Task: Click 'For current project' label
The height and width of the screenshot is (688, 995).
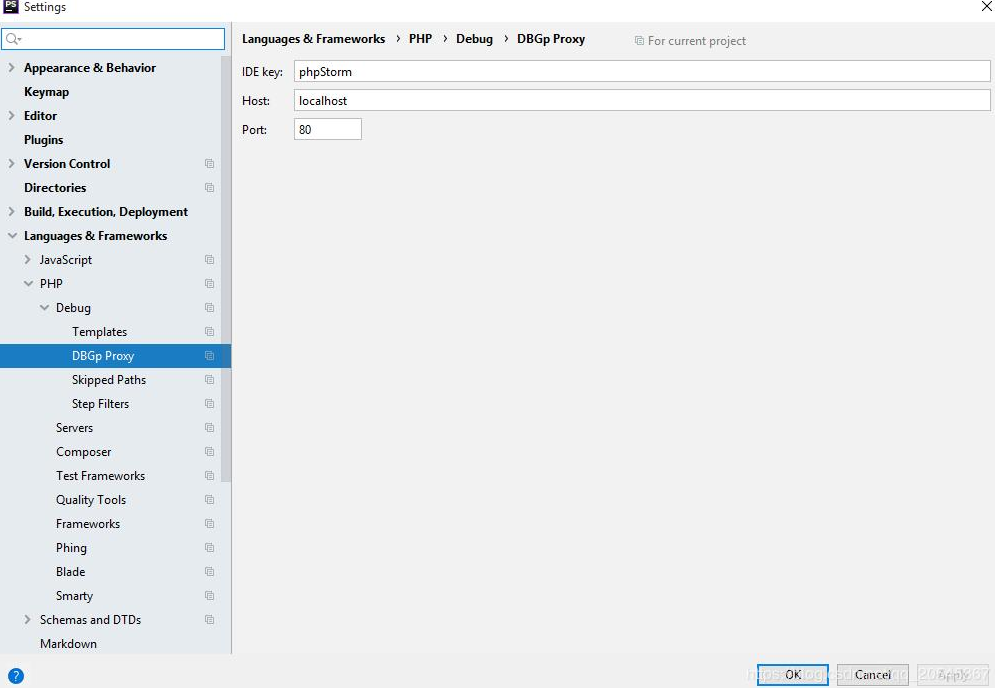Action: click(x=697, y=41)
